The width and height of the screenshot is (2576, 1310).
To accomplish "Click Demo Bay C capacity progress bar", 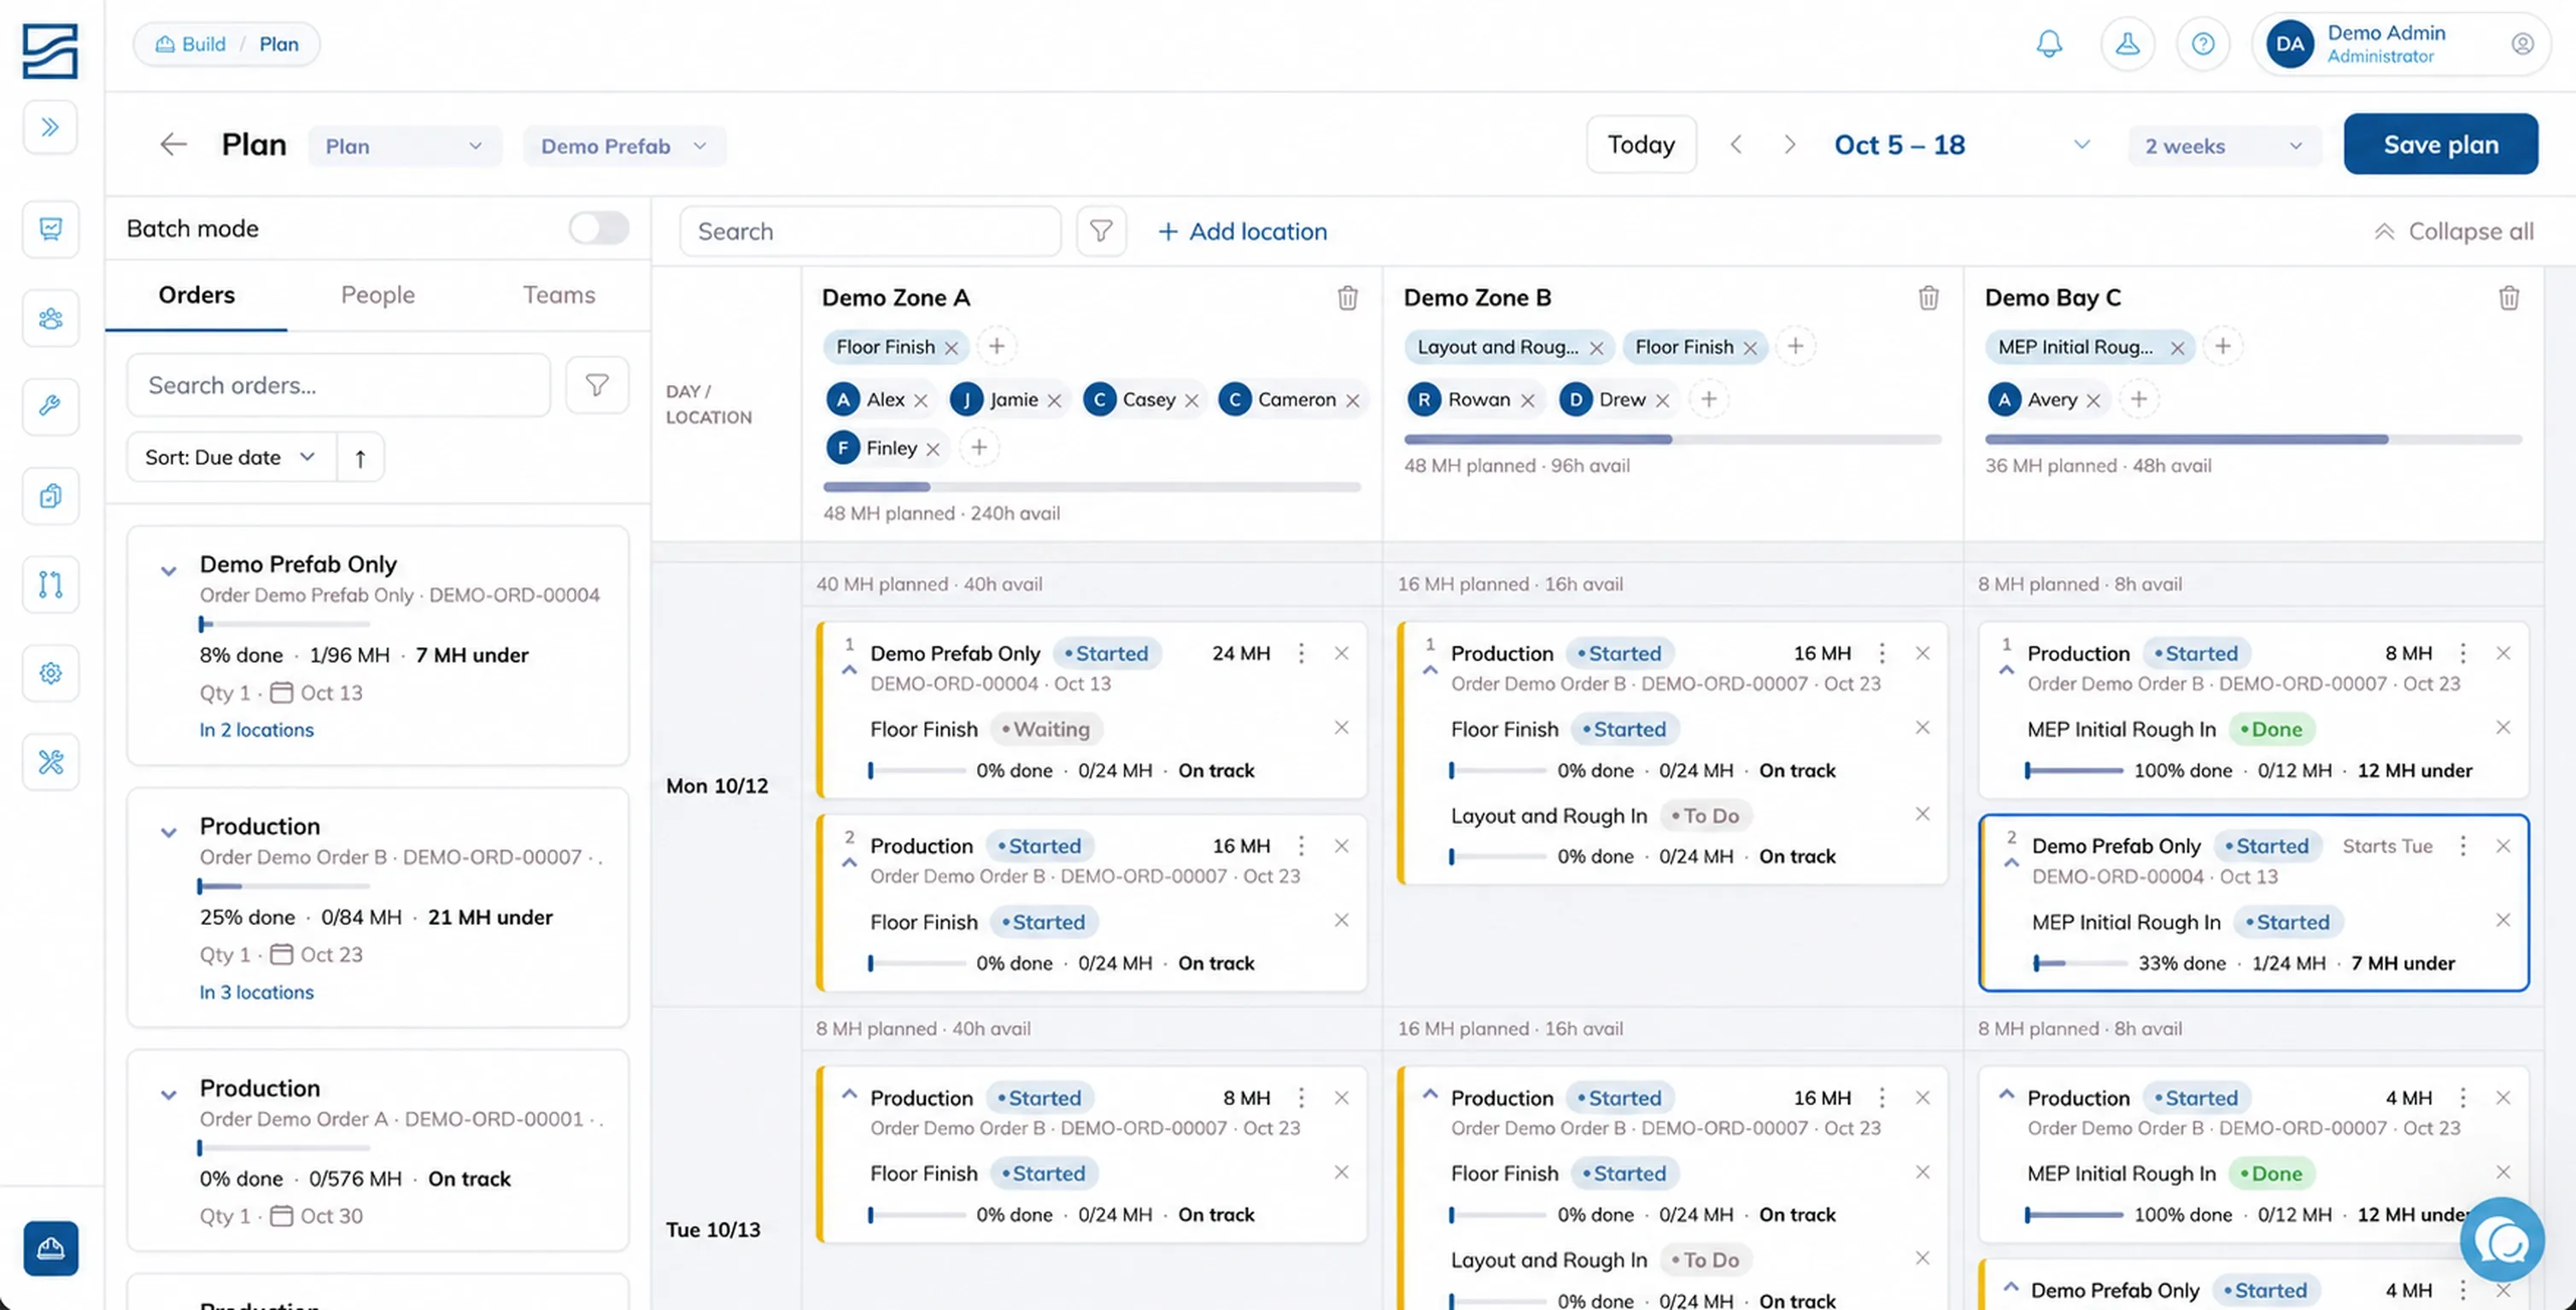I will [2253, 439].
